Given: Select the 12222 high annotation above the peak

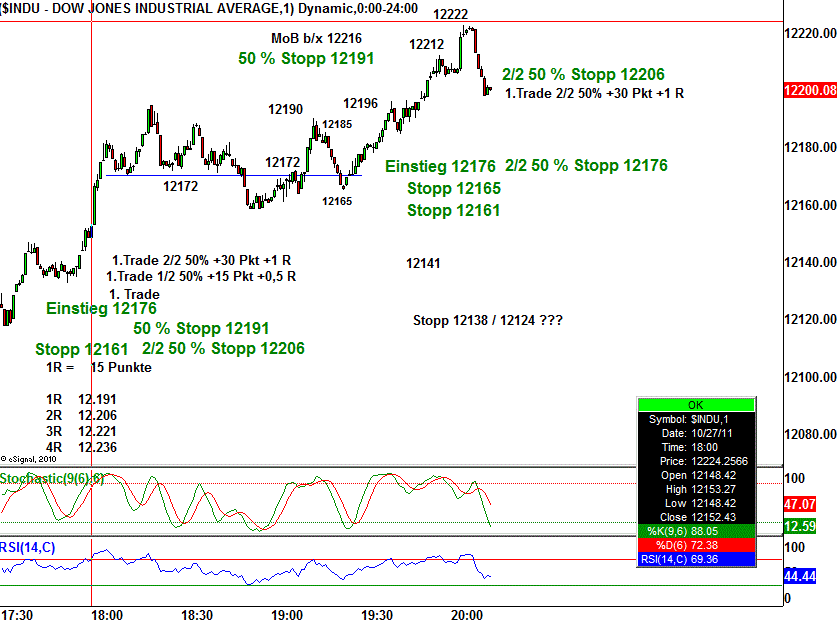Looking at the screenshot, I should click(x=451, y=14).
